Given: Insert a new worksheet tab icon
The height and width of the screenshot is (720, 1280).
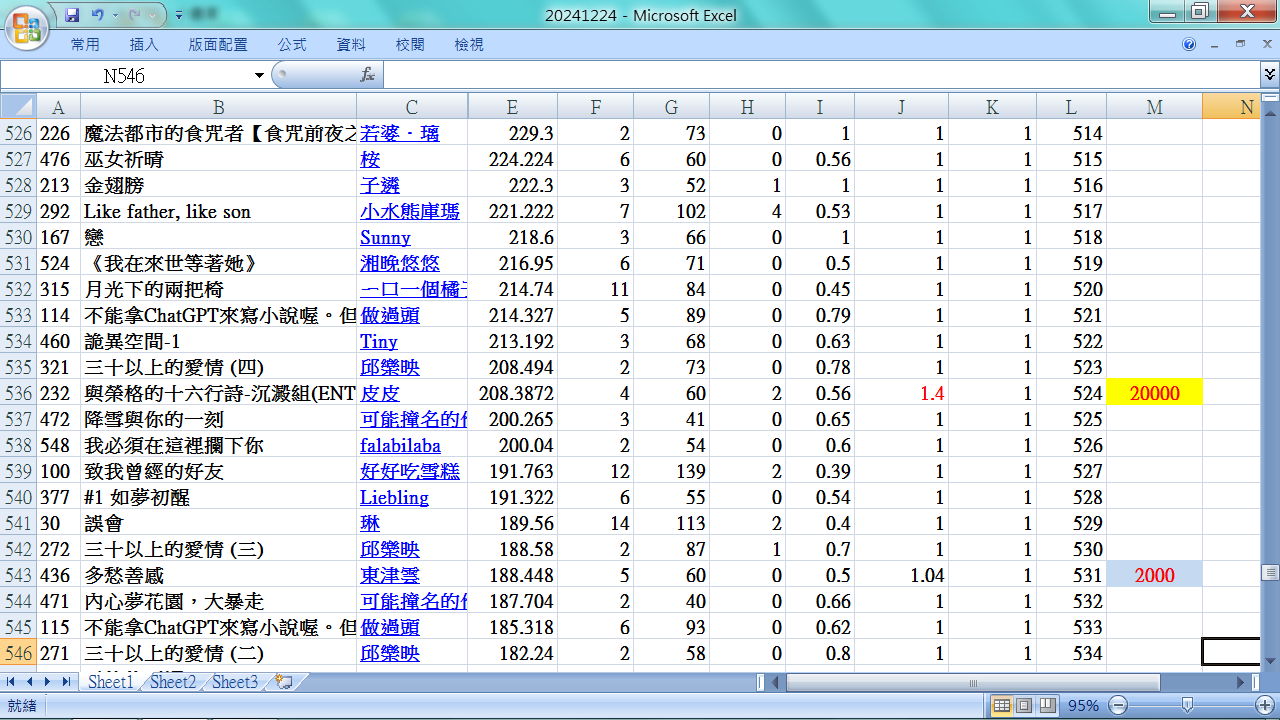Looking at the screenshot, I should click(284, 682).
